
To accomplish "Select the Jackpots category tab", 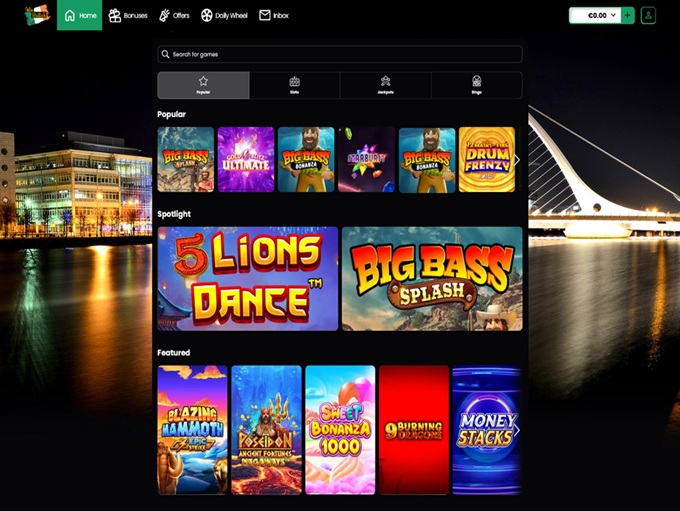I will pos(385,85).
